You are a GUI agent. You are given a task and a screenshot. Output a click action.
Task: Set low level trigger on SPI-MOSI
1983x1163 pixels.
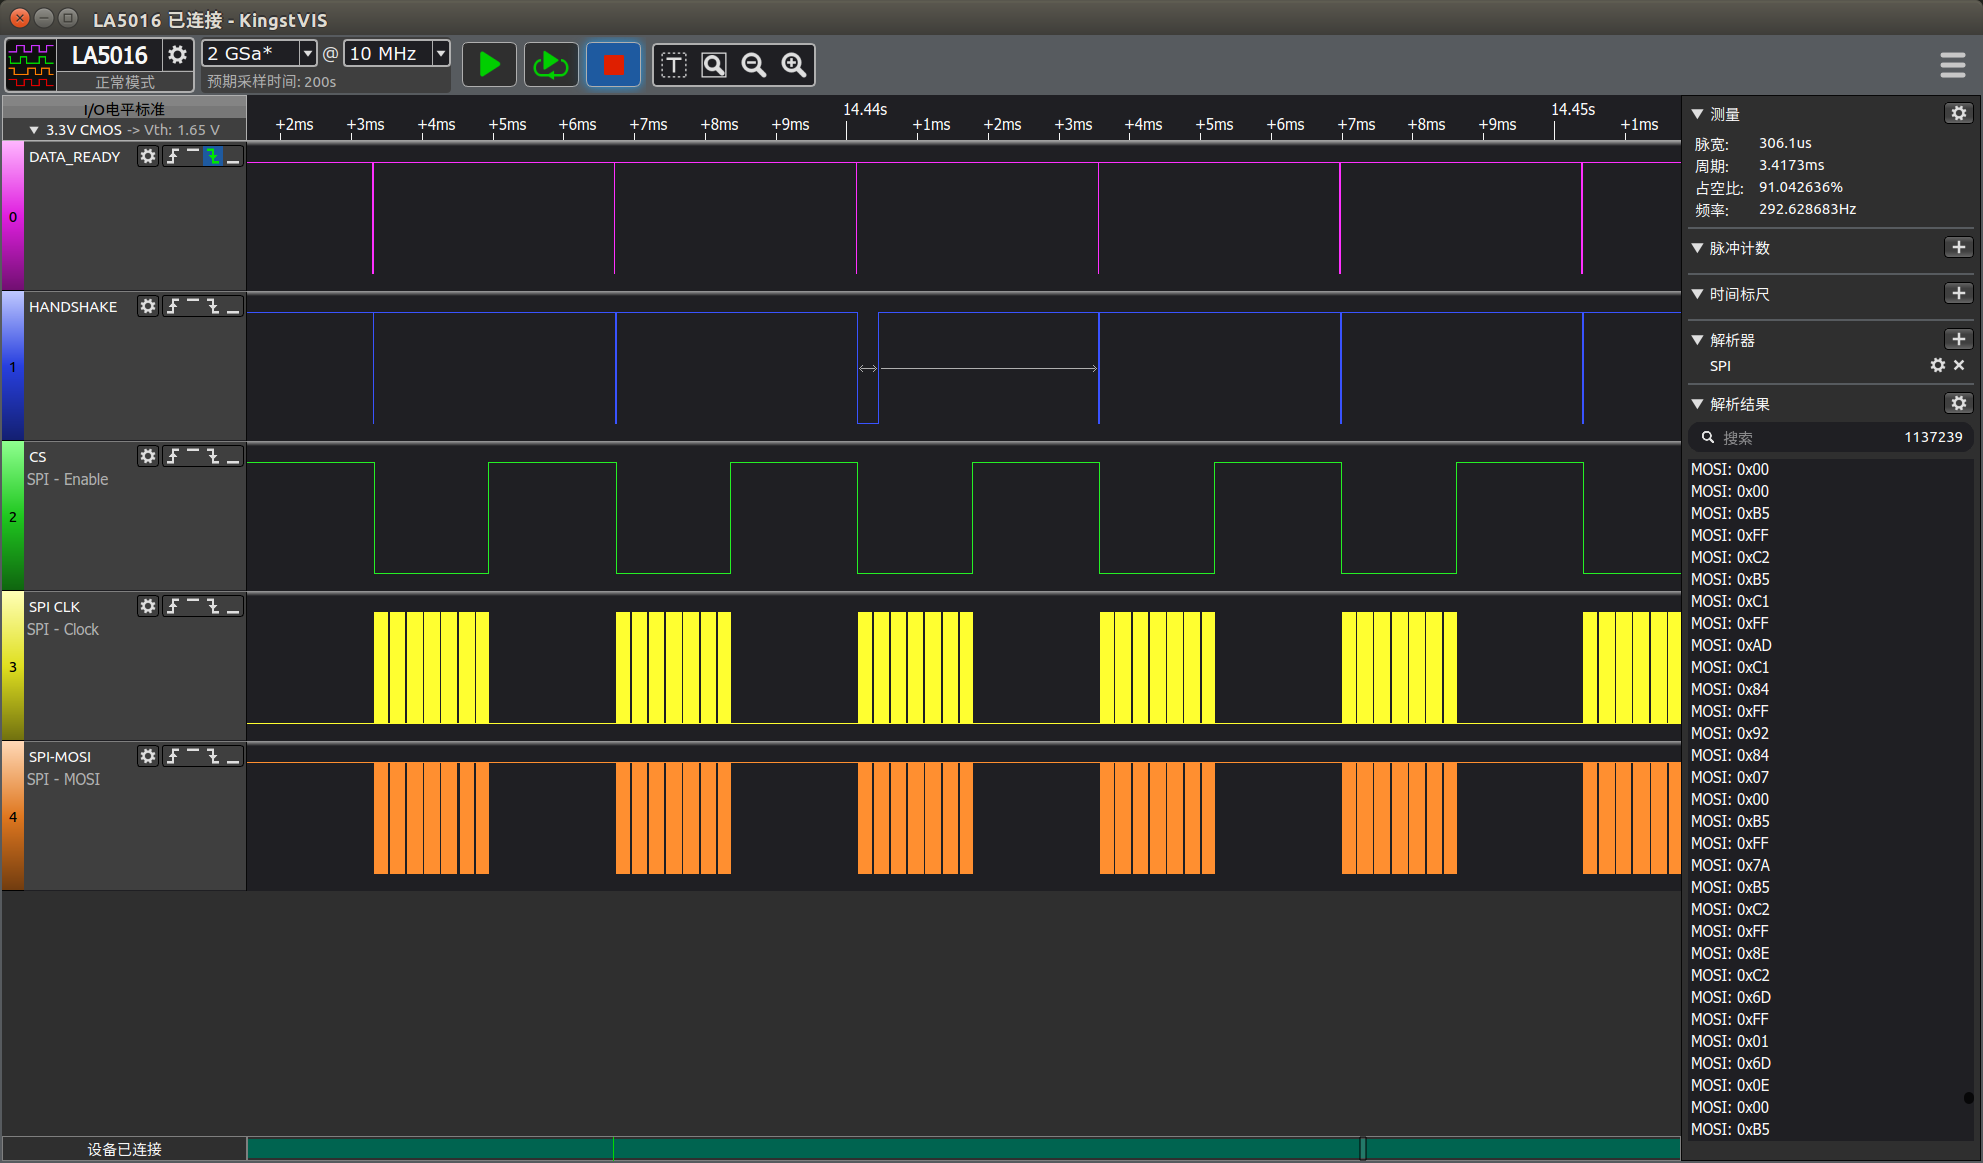pos(233,756)
